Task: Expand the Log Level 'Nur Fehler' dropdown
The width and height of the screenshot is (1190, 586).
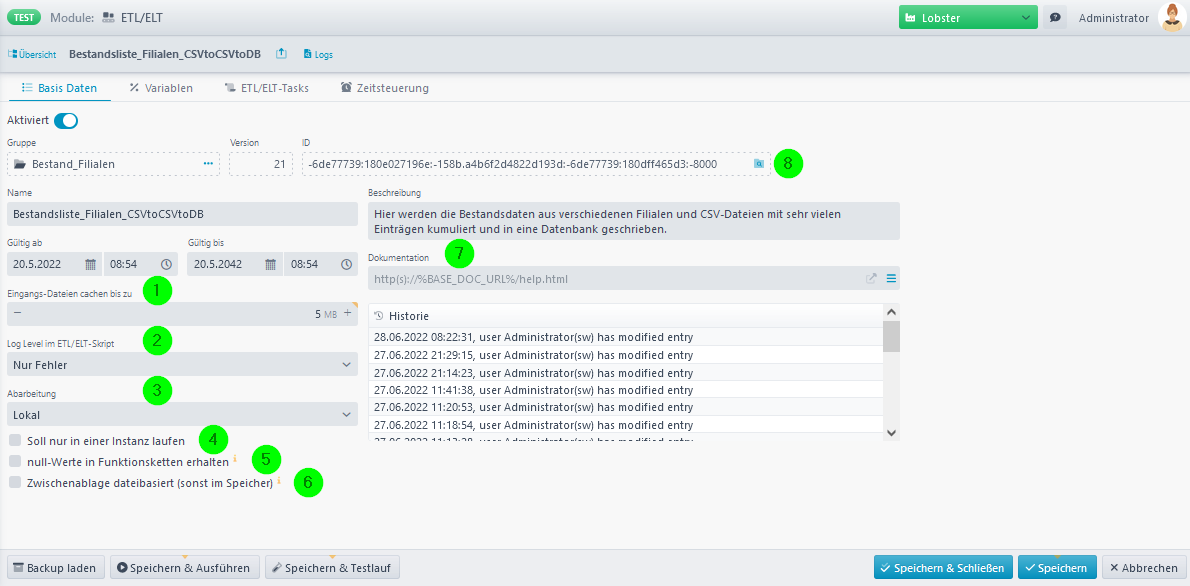Action: [182, 365]
